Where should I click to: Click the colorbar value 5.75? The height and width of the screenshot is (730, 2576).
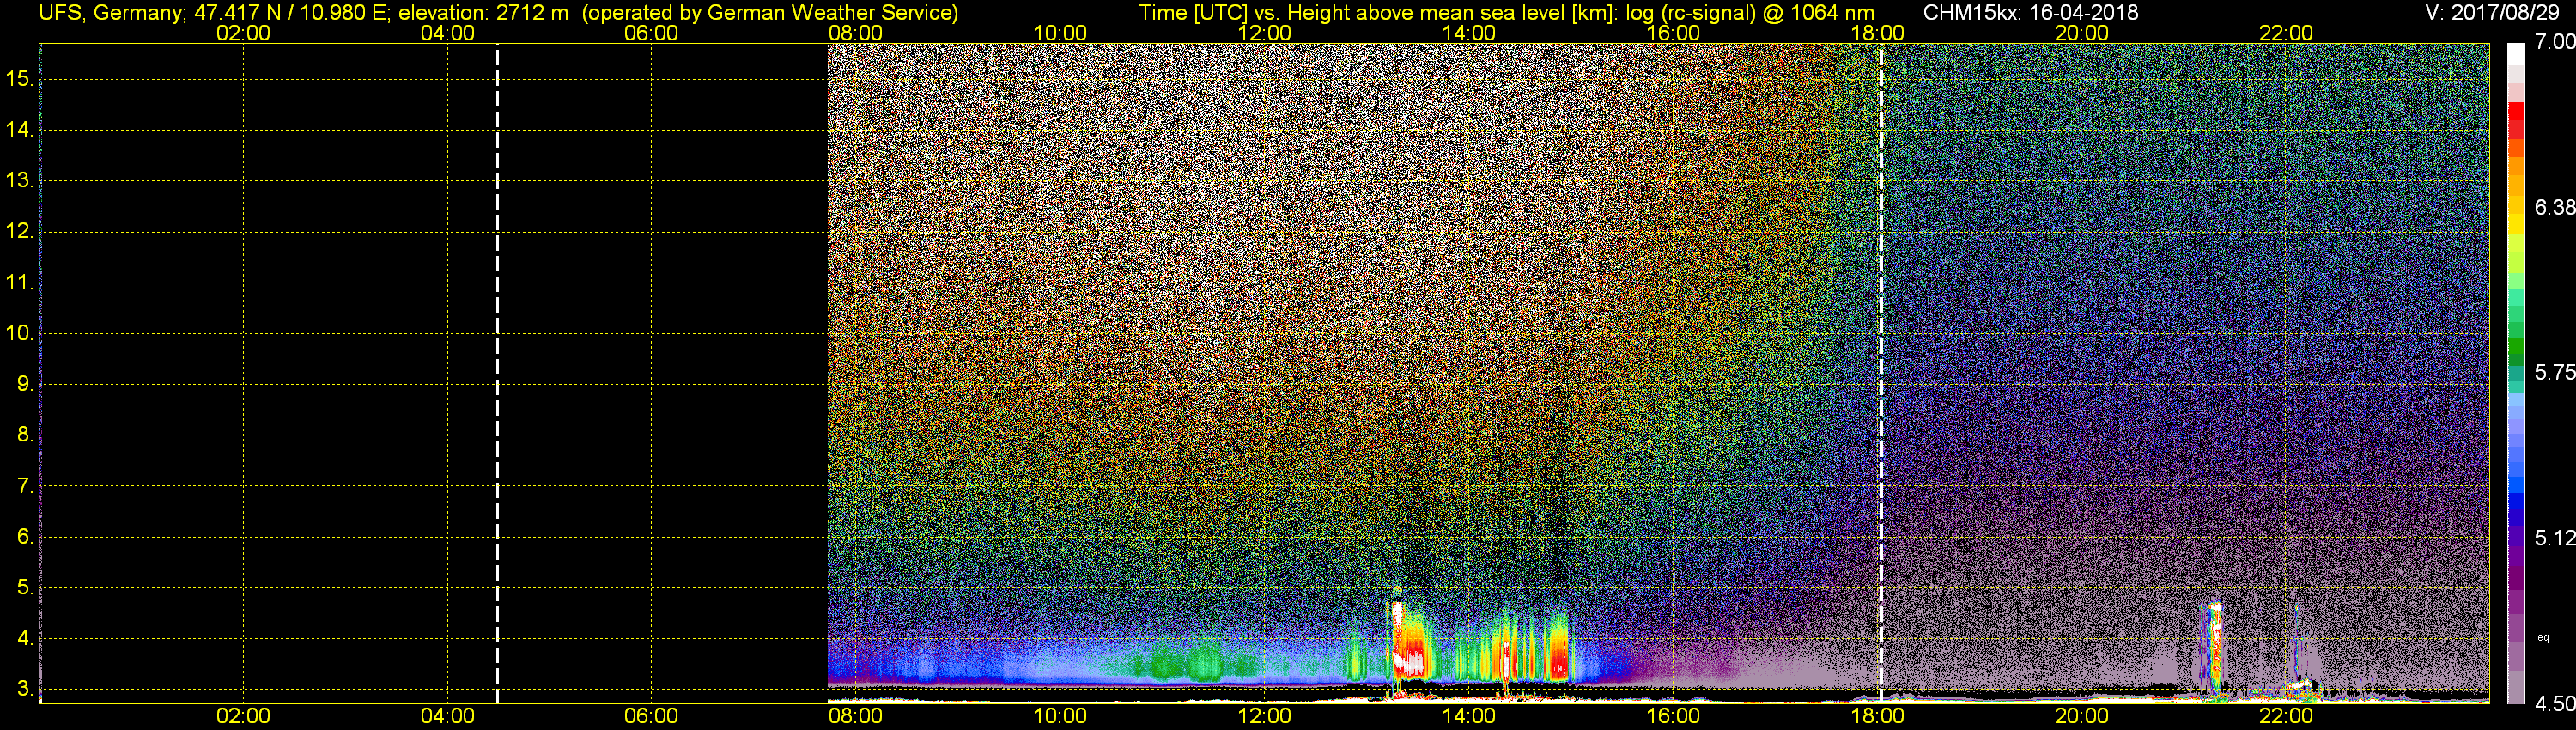[2554, 372]
